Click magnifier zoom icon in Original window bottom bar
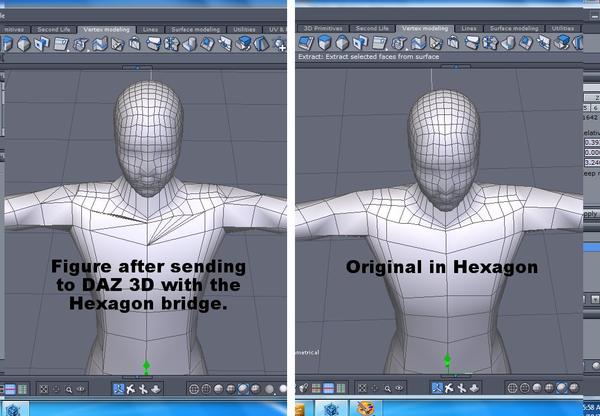 (387, 388)
